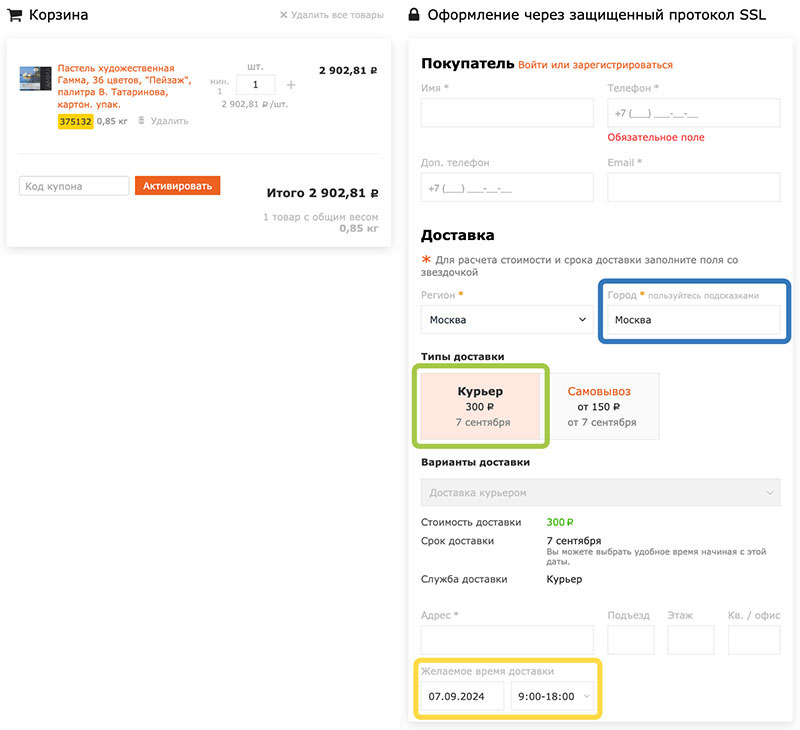Click the plus icon to increase quantity
Image resolution: width=800 pixels, height=730 pixels.
point(291,86)
